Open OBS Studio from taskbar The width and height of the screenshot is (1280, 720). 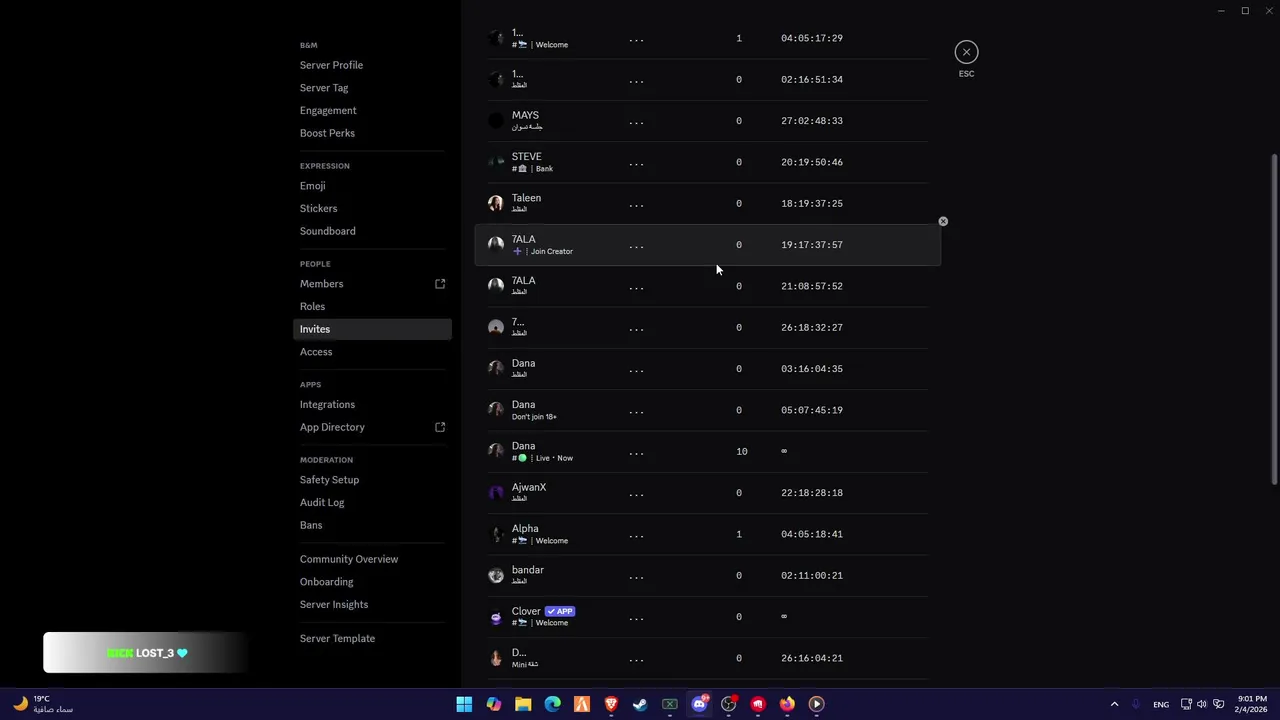(728, 704)
